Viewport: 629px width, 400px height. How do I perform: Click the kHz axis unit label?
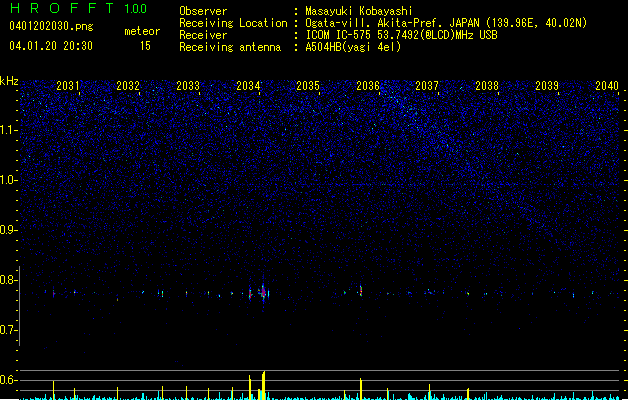point(9,81)
